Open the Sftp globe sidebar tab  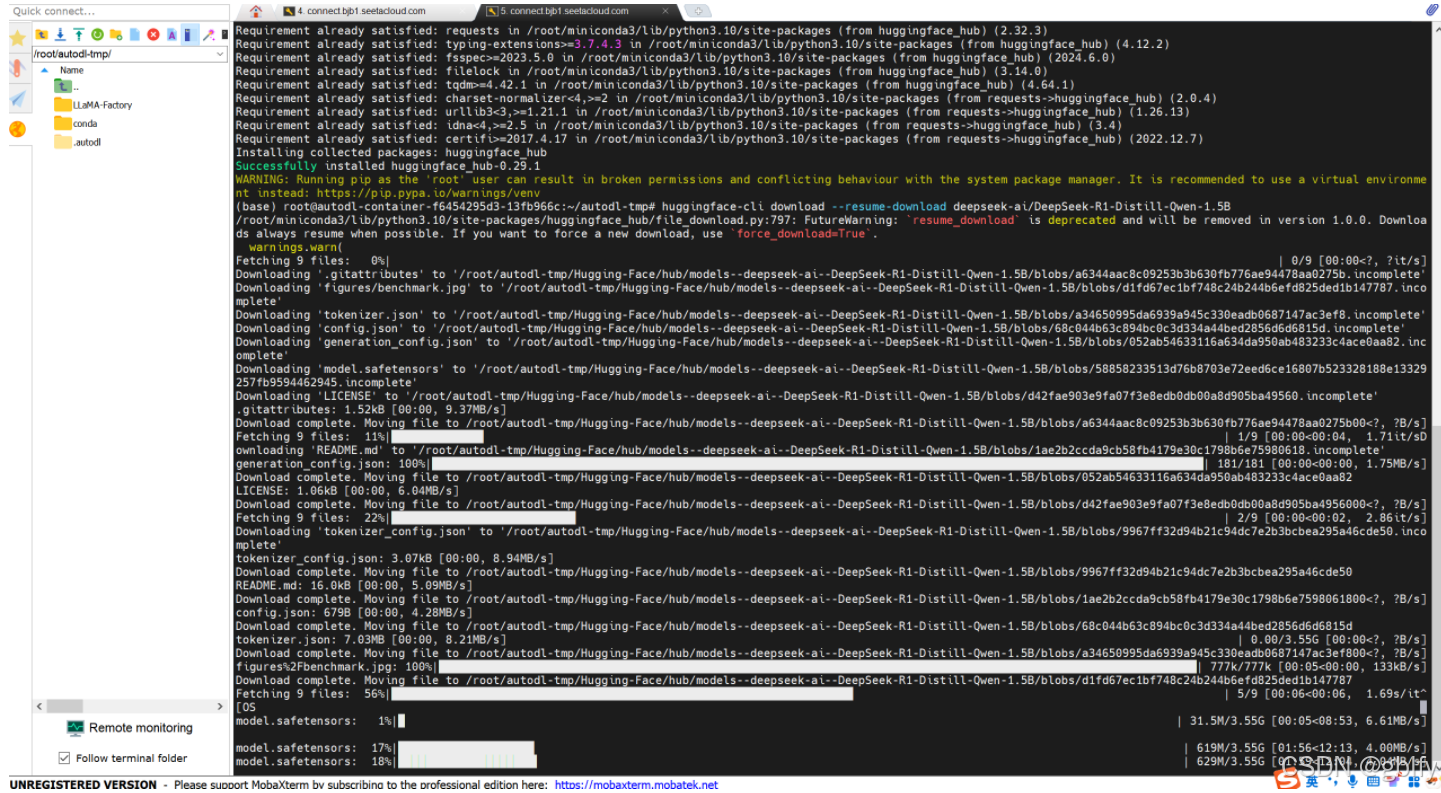click(17, 129)
